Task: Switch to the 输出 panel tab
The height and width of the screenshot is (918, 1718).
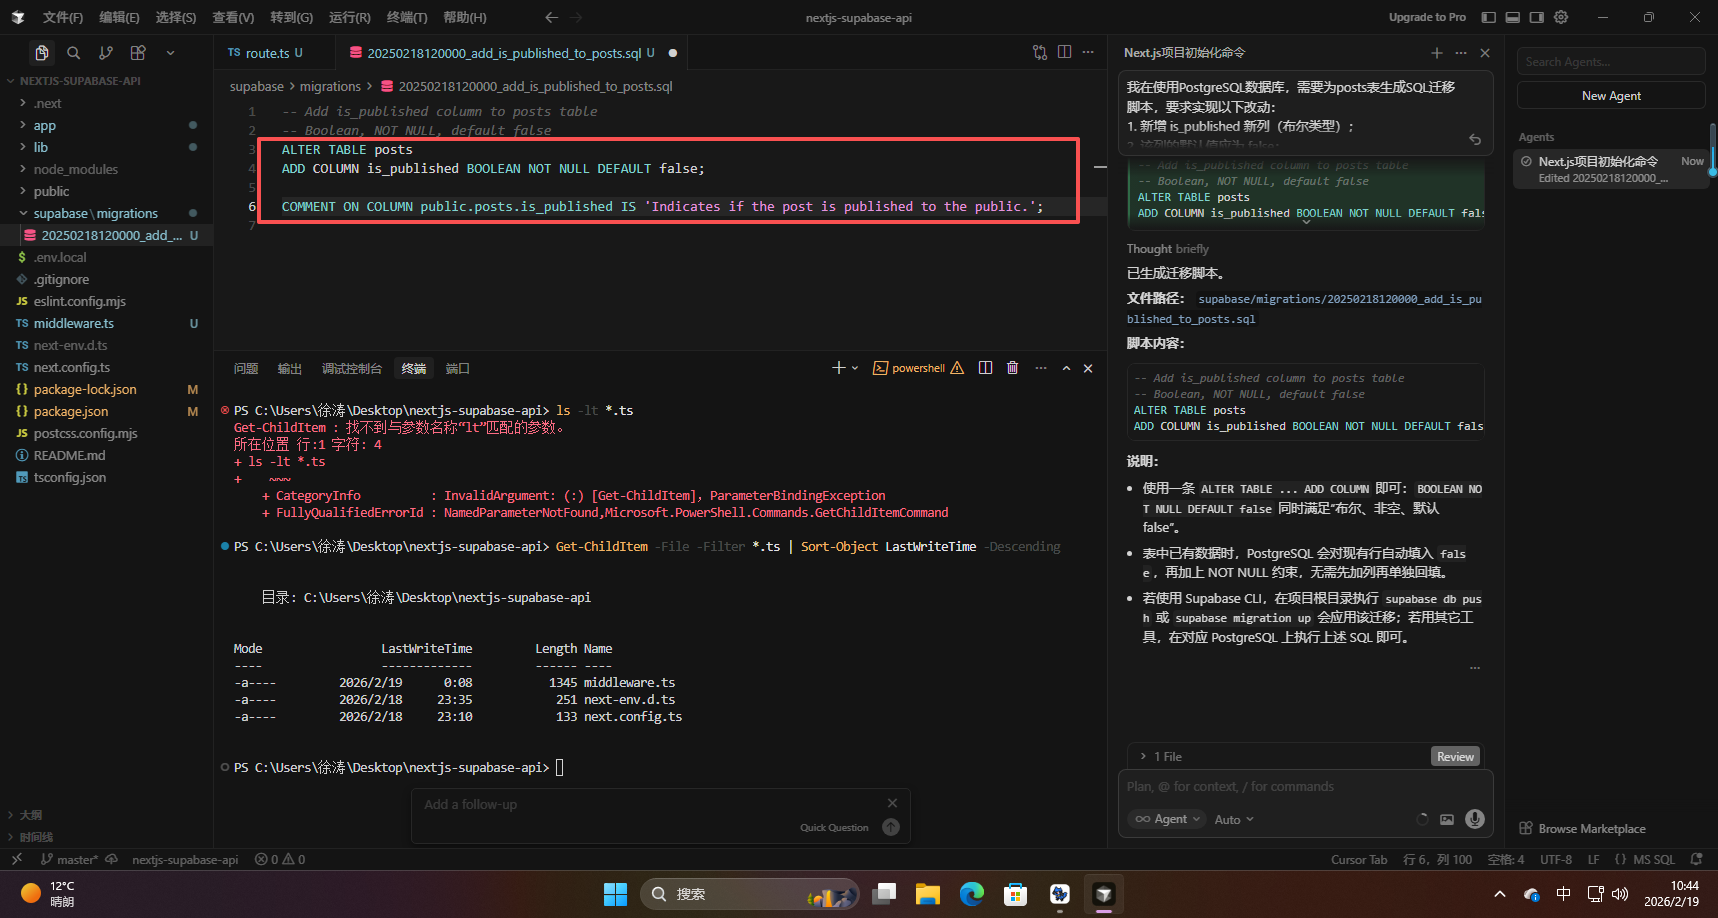Action: [290, 368]
